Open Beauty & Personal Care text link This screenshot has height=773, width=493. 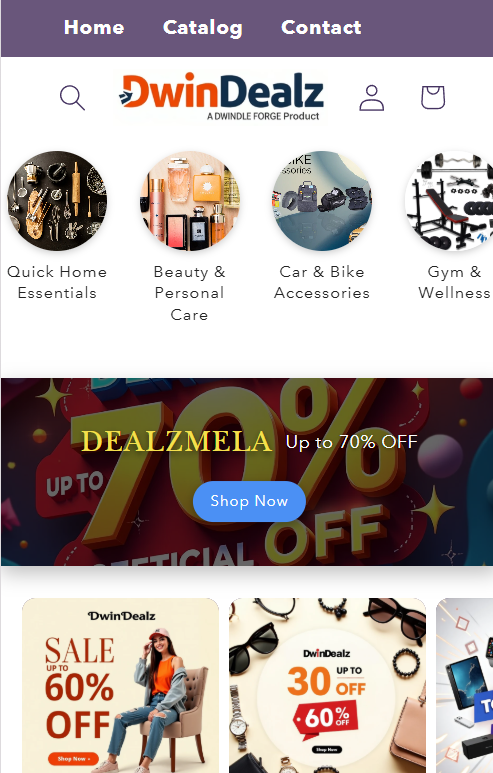point(189,293)
